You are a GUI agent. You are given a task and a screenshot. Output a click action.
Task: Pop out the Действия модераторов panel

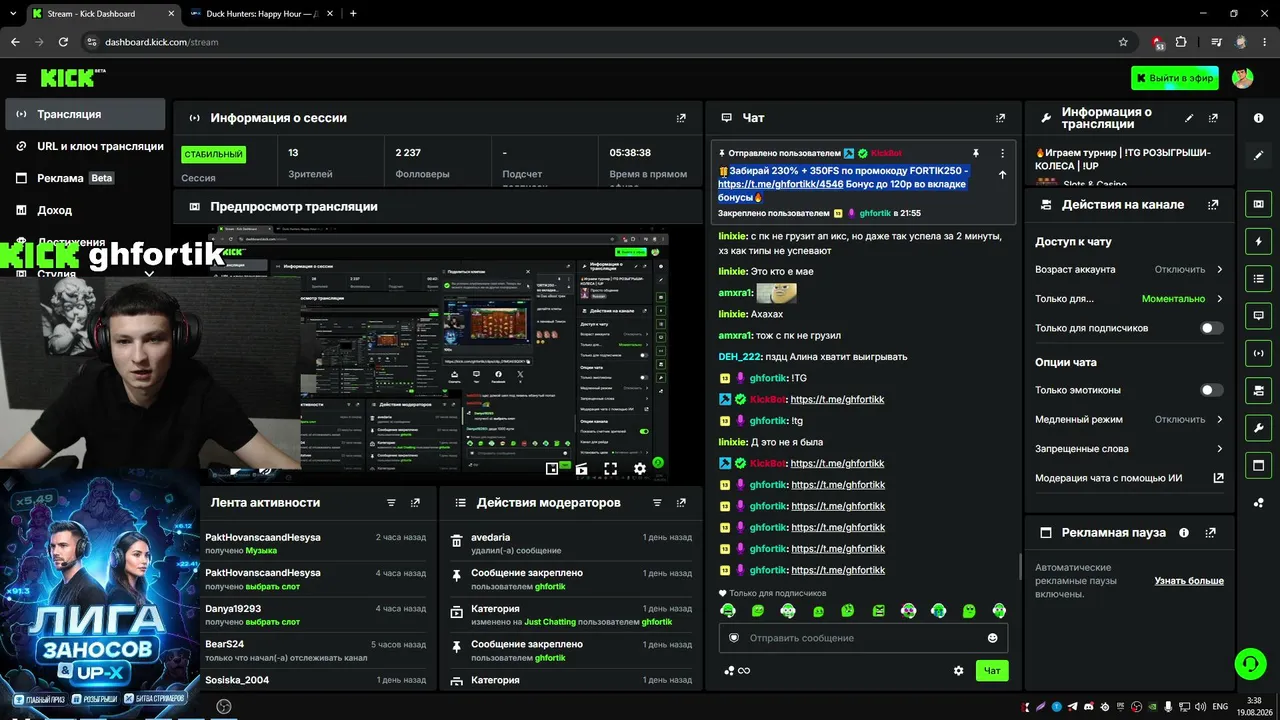coord(681,503)
